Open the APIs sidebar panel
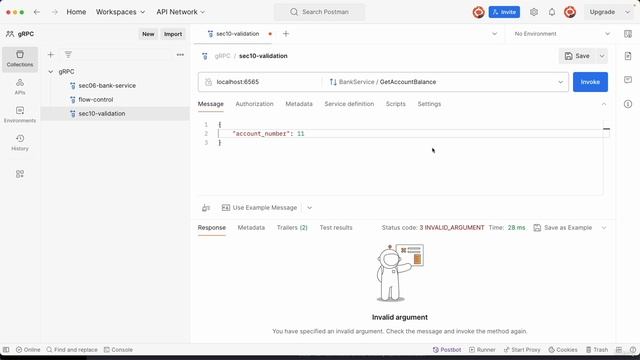The width and height of the screenshot is (640, 360). click(x=20, y=87)
